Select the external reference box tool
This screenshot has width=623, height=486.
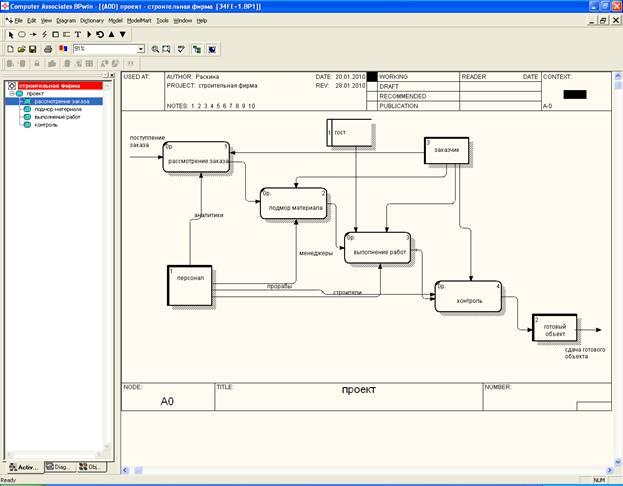coord(56,34)
